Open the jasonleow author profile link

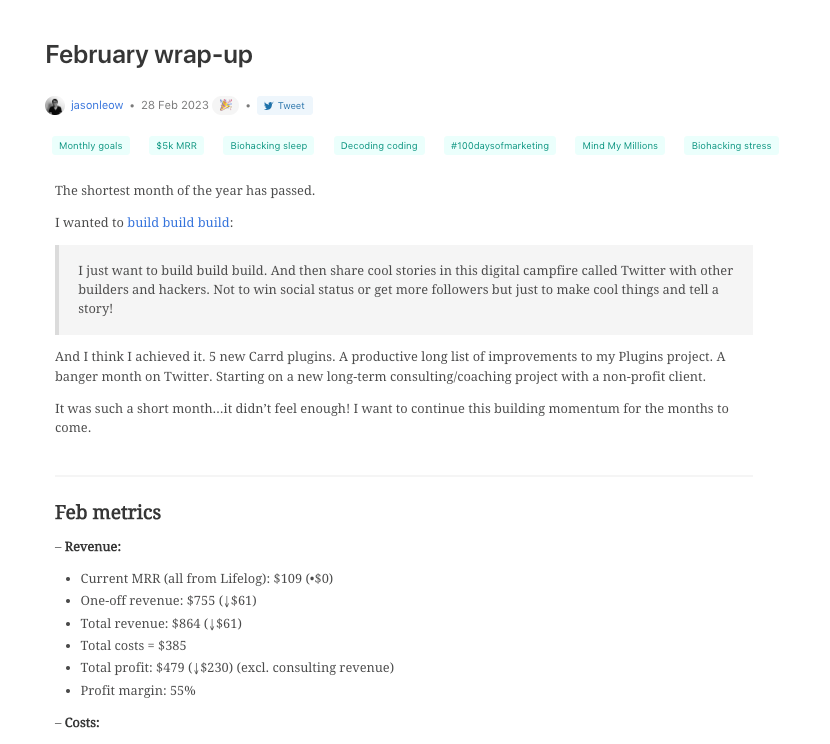(97, 106)
